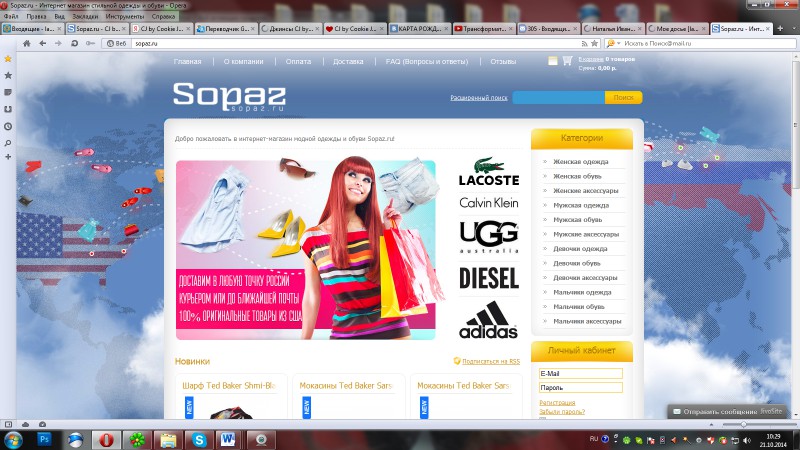Click the Diesel brand logo

click(x=489, y=278)
